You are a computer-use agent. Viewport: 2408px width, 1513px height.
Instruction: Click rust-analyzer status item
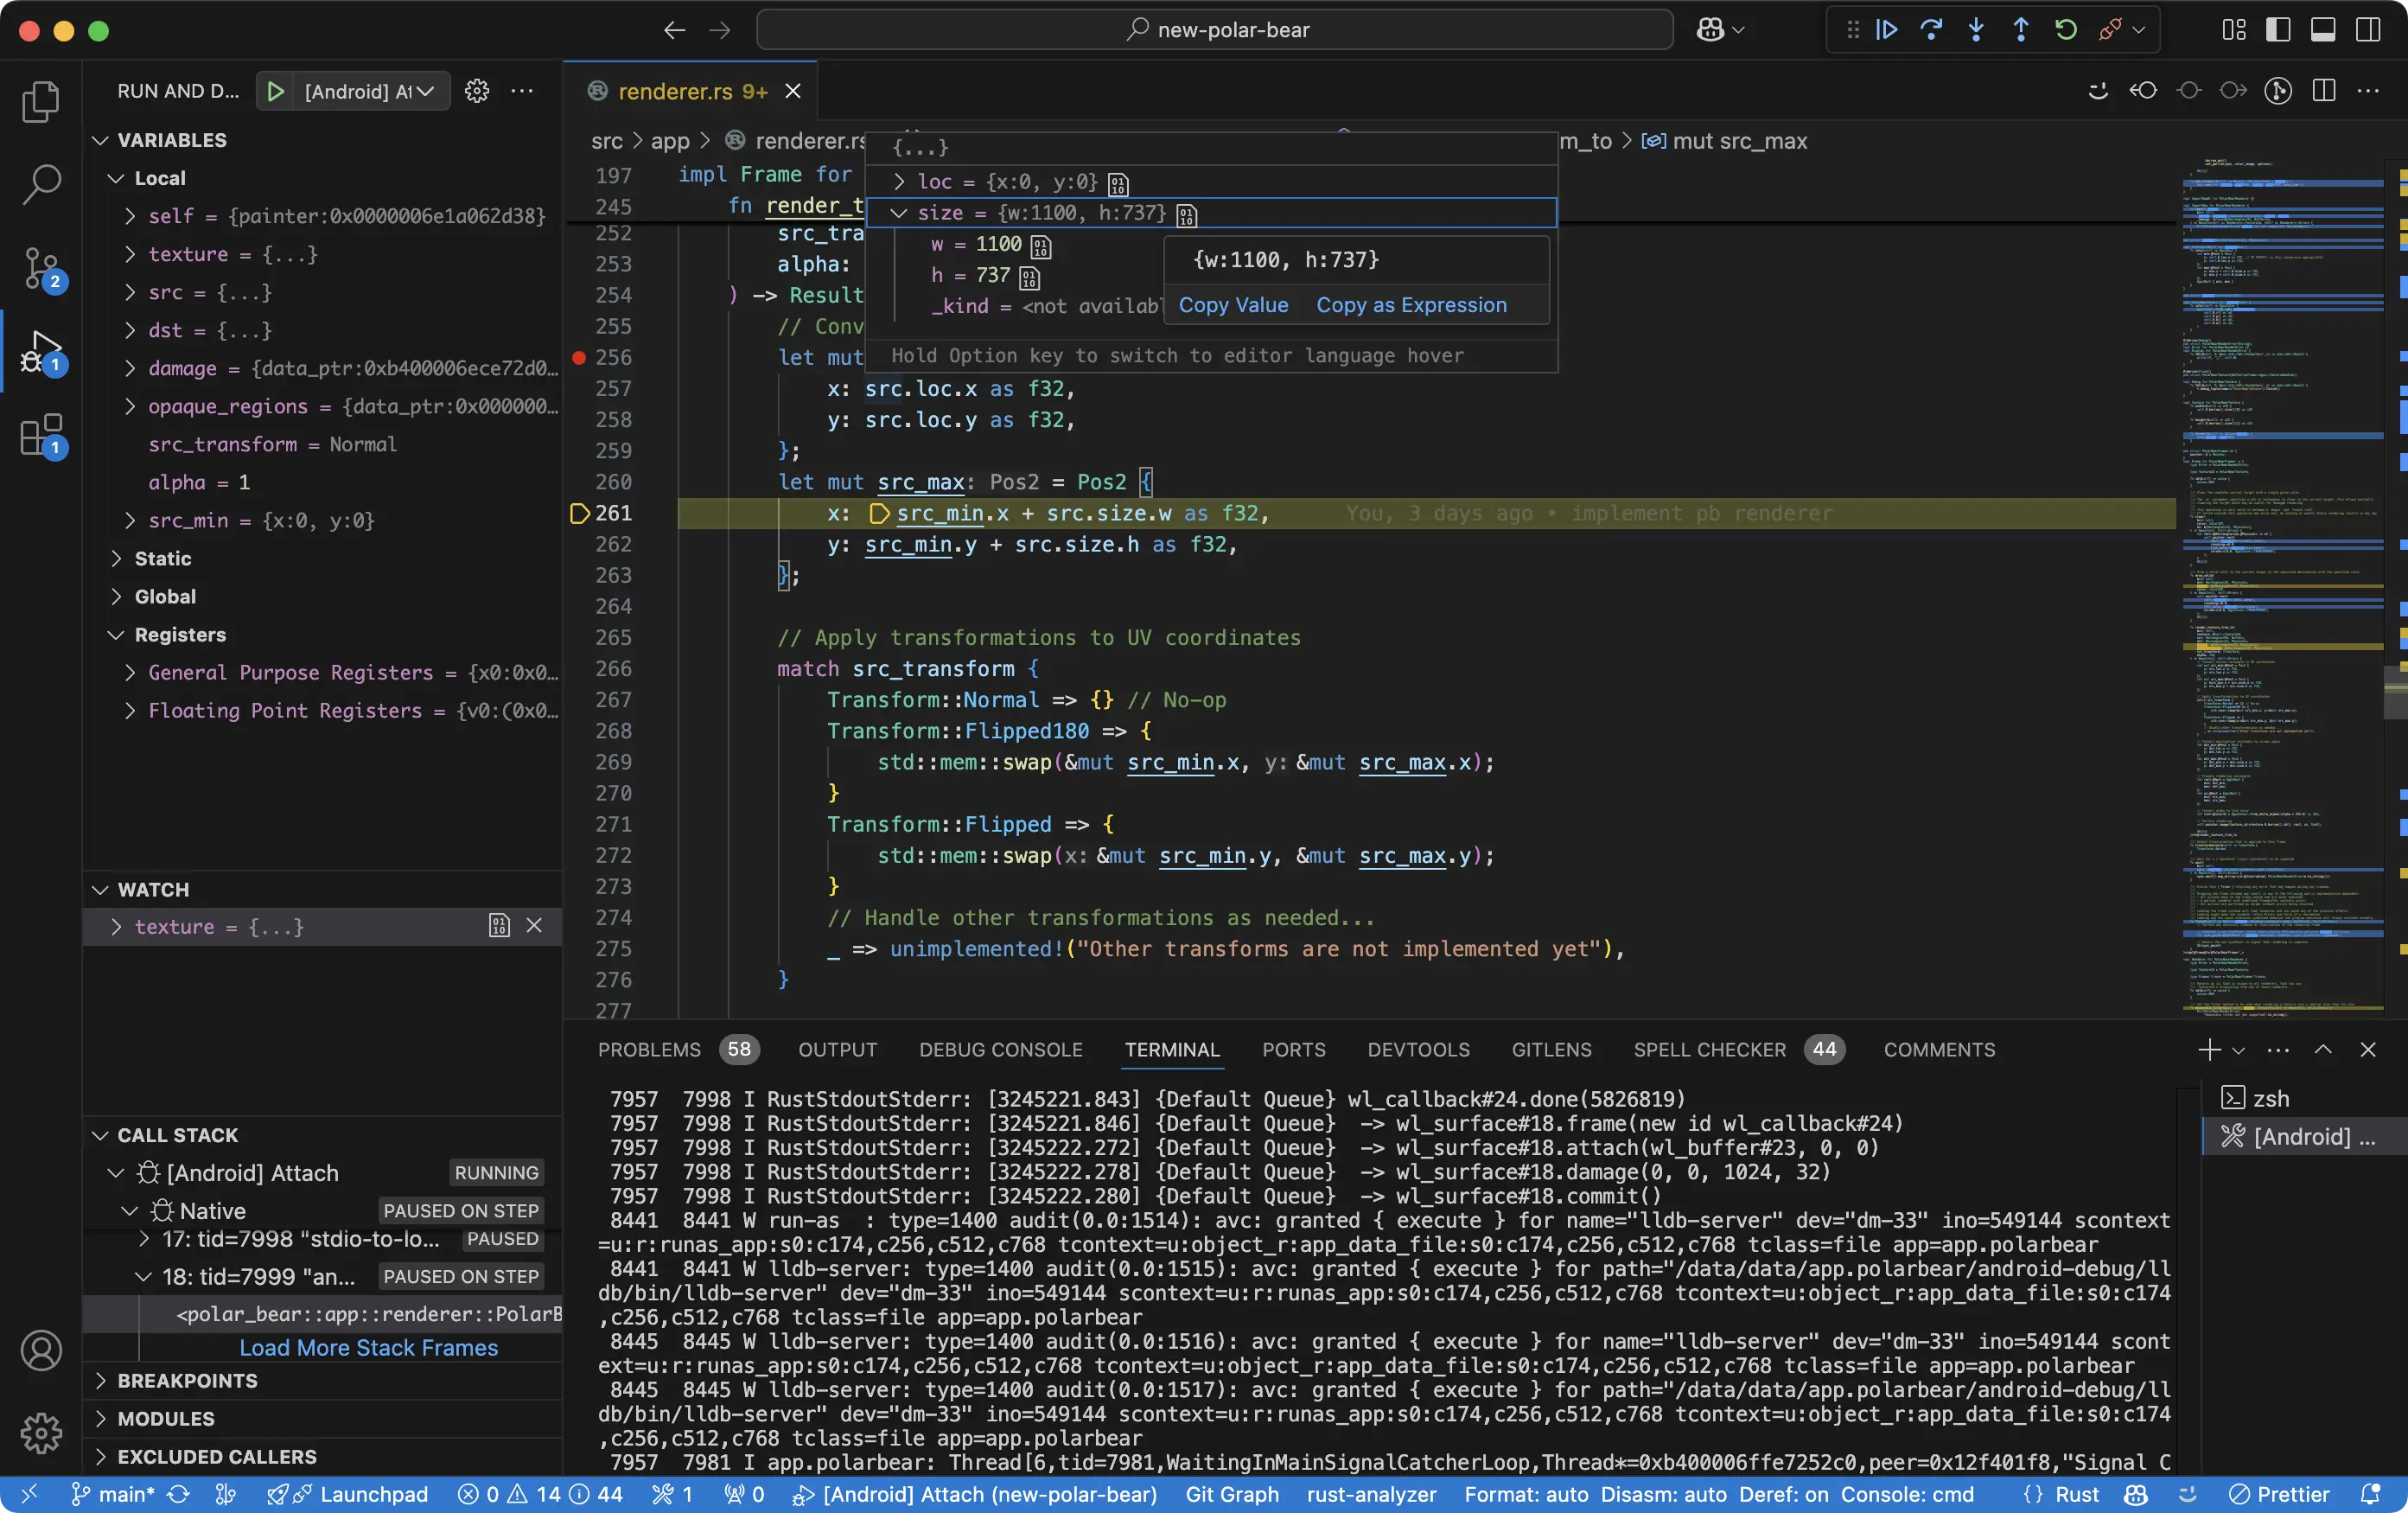(x=1371, y=1494)
